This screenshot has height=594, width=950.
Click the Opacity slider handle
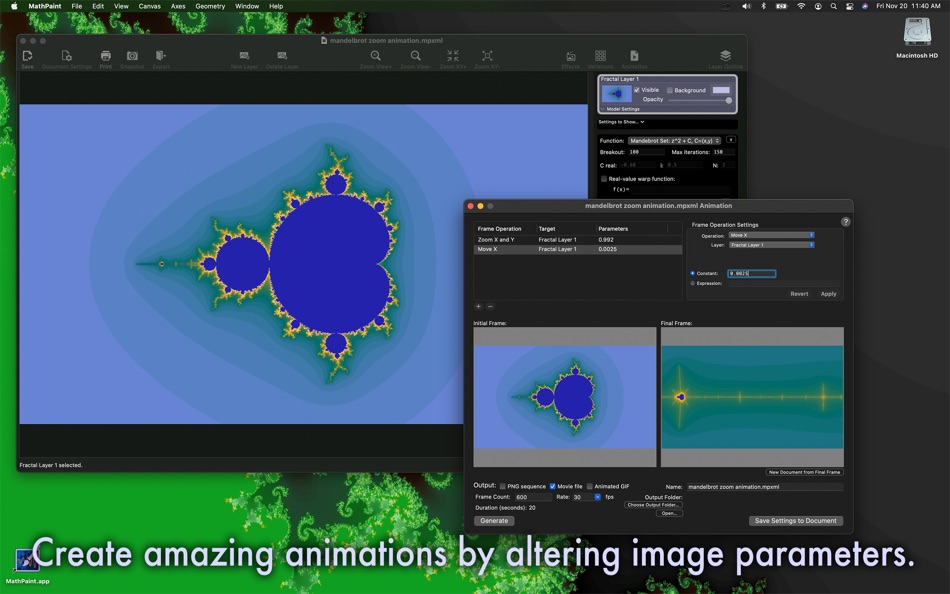tap(729, 100)
